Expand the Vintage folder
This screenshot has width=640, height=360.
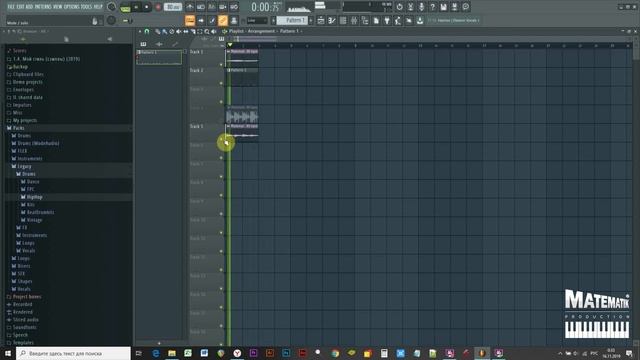point(34,220)
